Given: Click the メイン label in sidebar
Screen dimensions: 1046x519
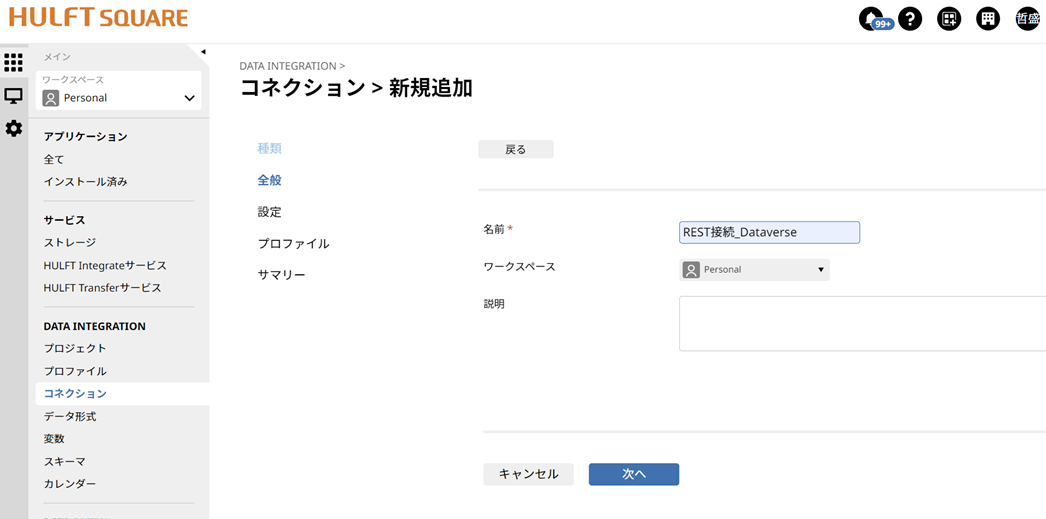Looking at the screenshot, I should tap(57, 57).
